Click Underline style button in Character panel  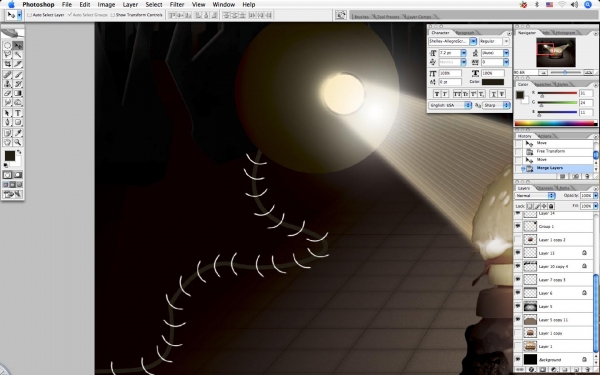click(x=494, y=94)
